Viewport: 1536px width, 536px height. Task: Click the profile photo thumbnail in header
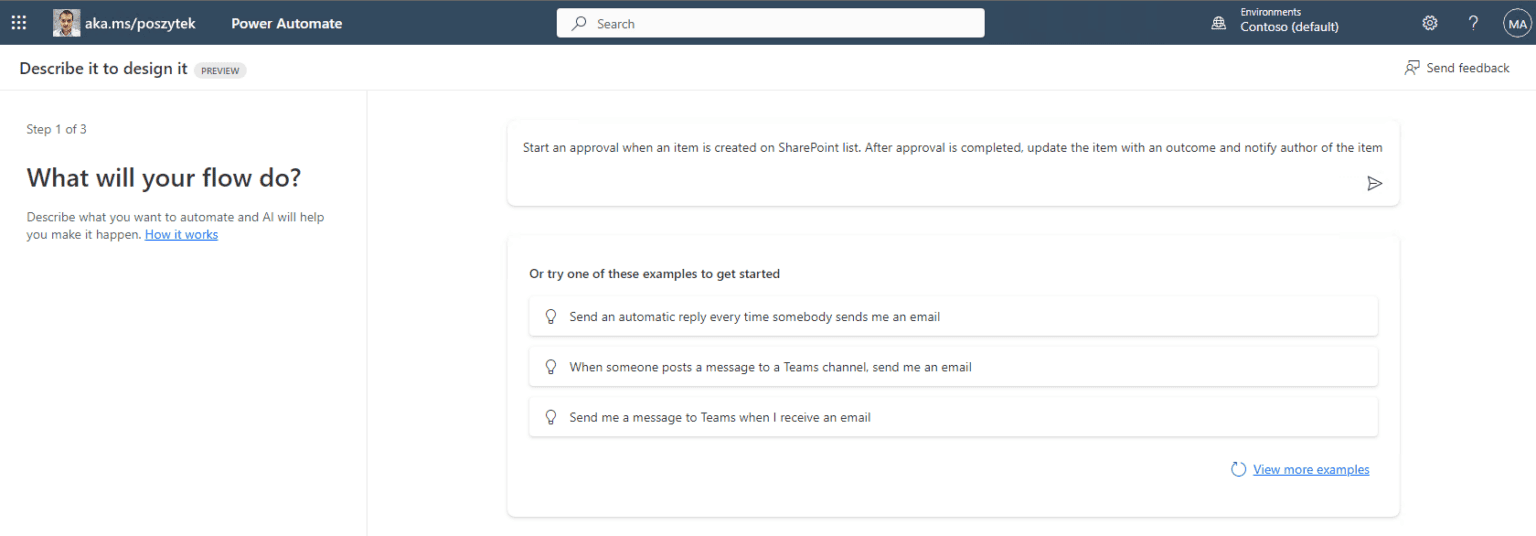[x=66, y=23]
